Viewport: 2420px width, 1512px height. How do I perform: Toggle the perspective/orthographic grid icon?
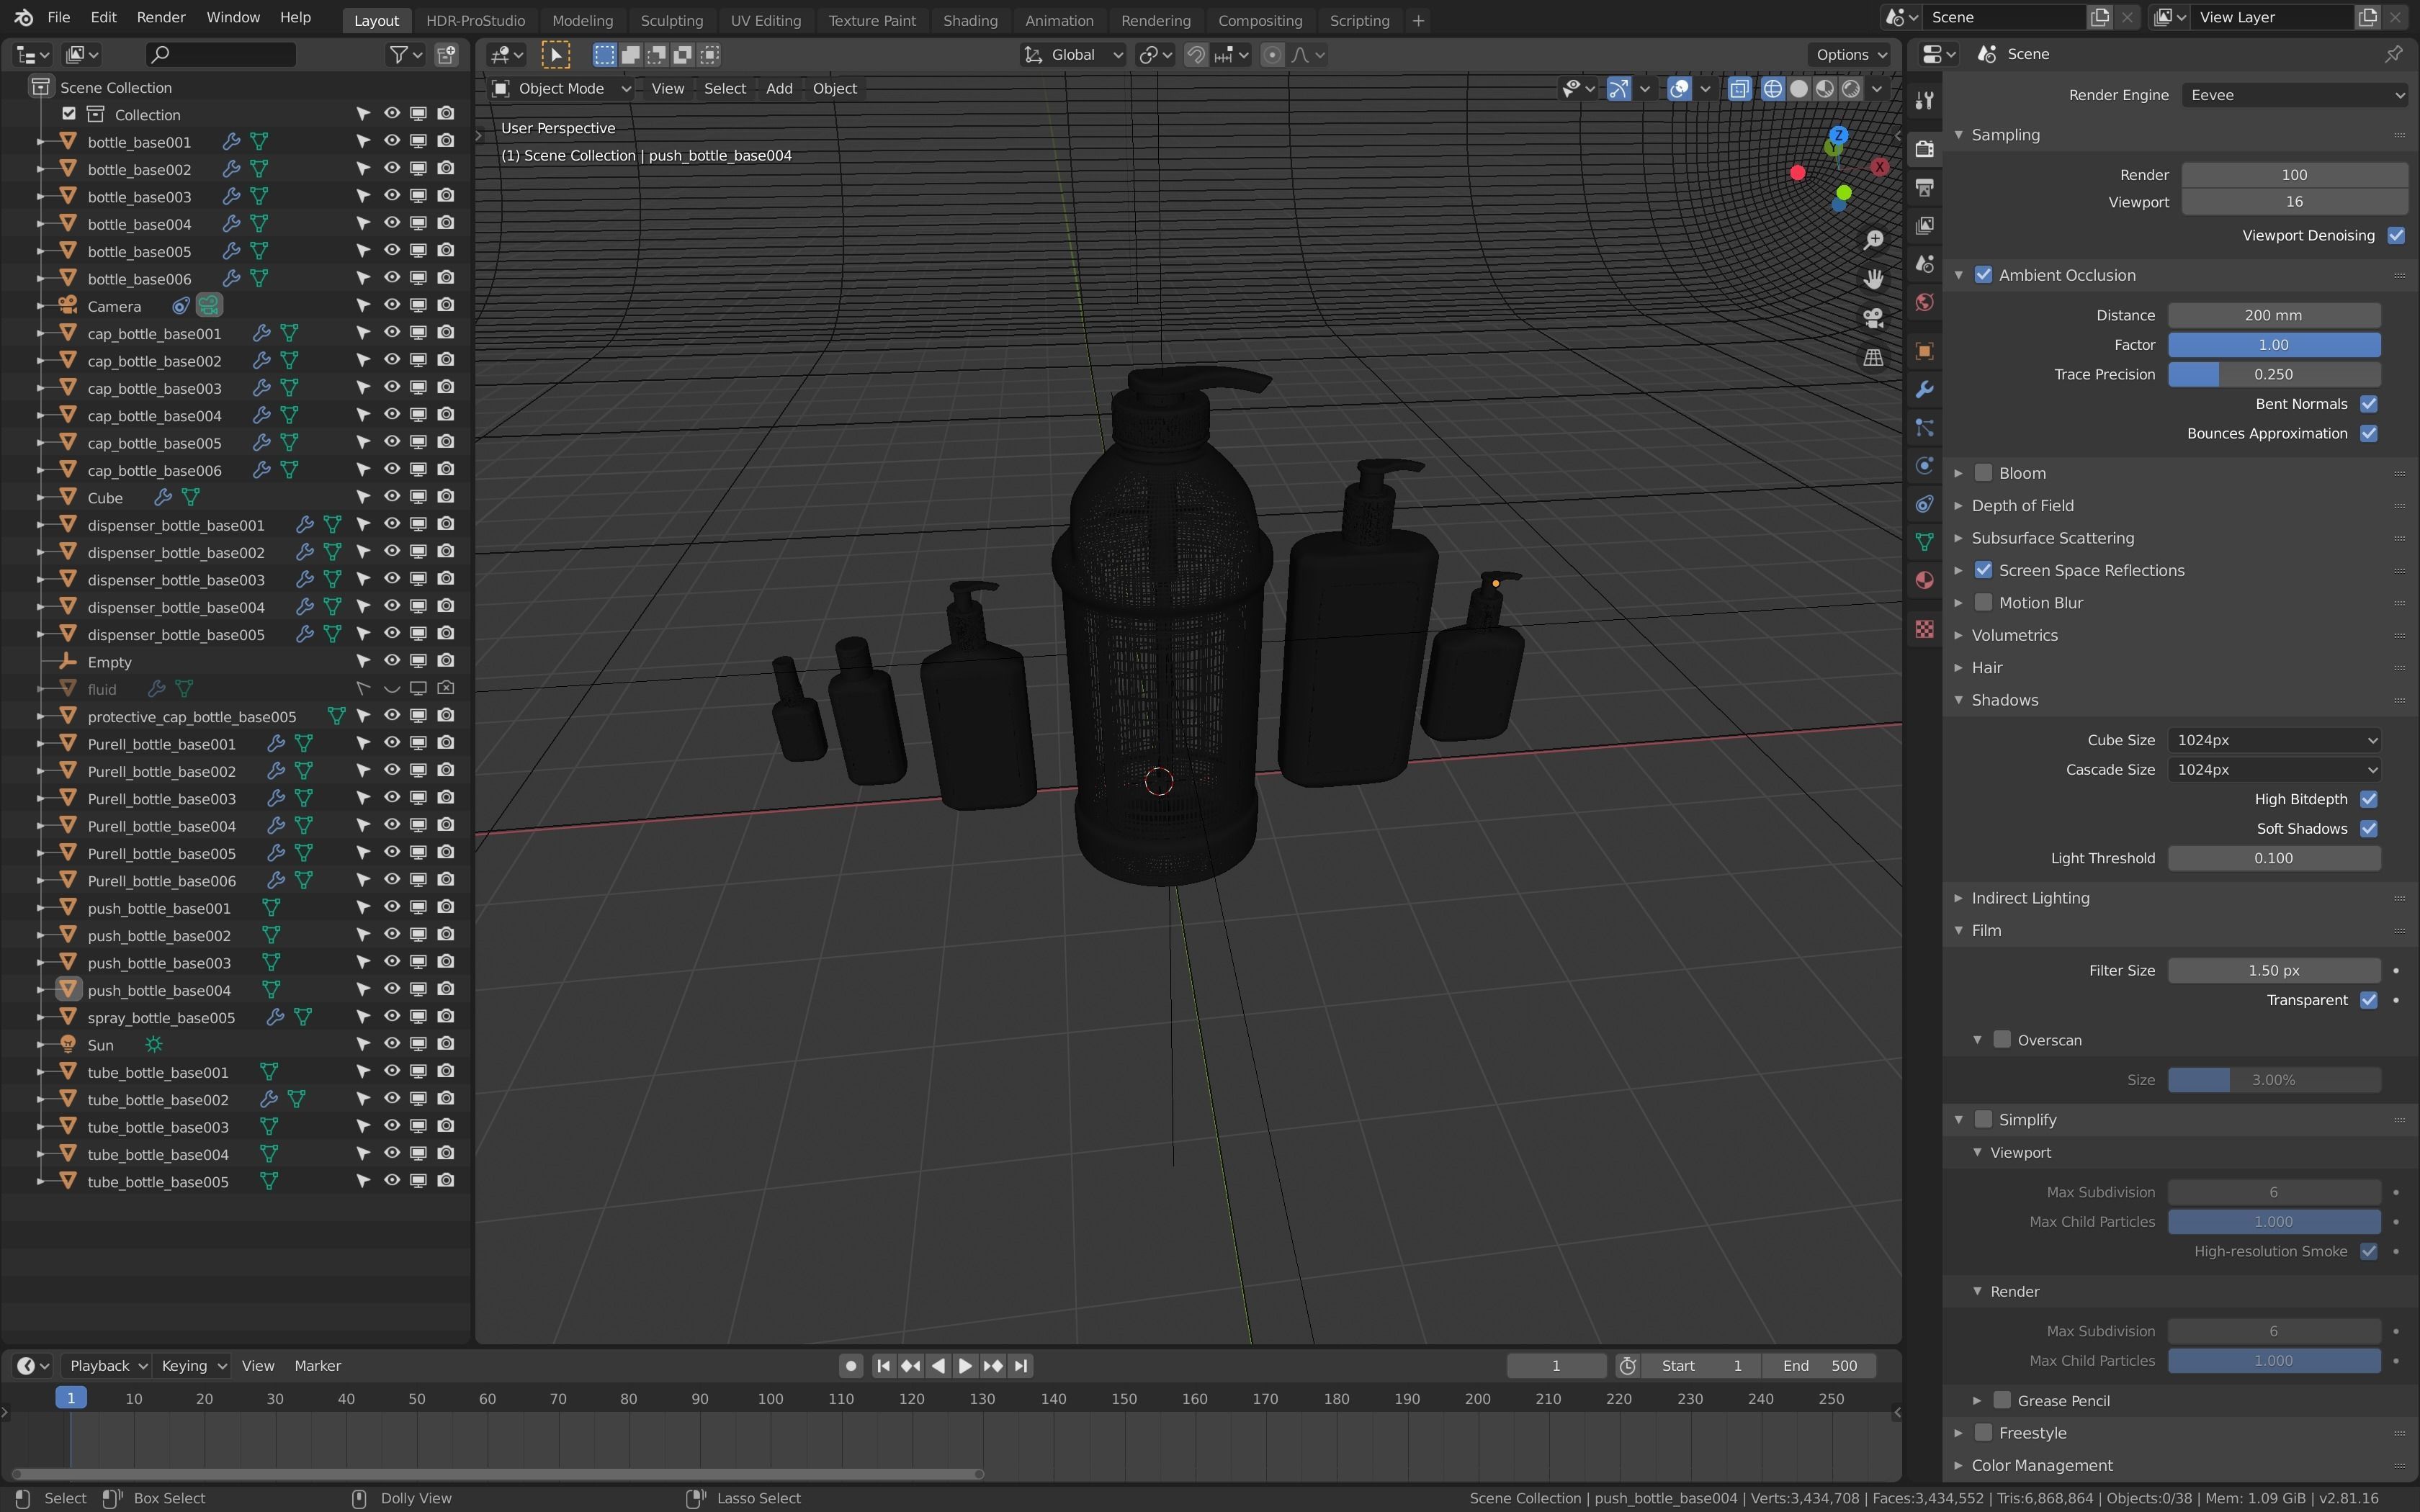click(x=1873, y=357)
